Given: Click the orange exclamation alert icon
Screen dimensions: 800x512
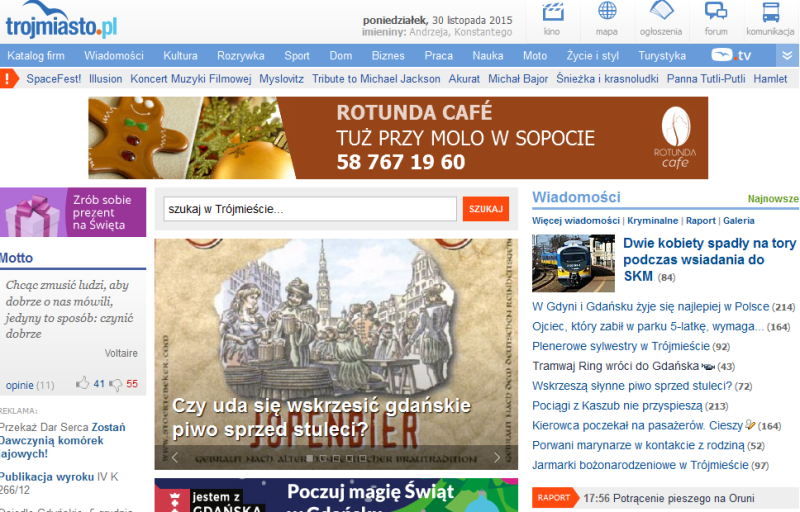Looking at the screenshot, I should [x=9, y=79].
